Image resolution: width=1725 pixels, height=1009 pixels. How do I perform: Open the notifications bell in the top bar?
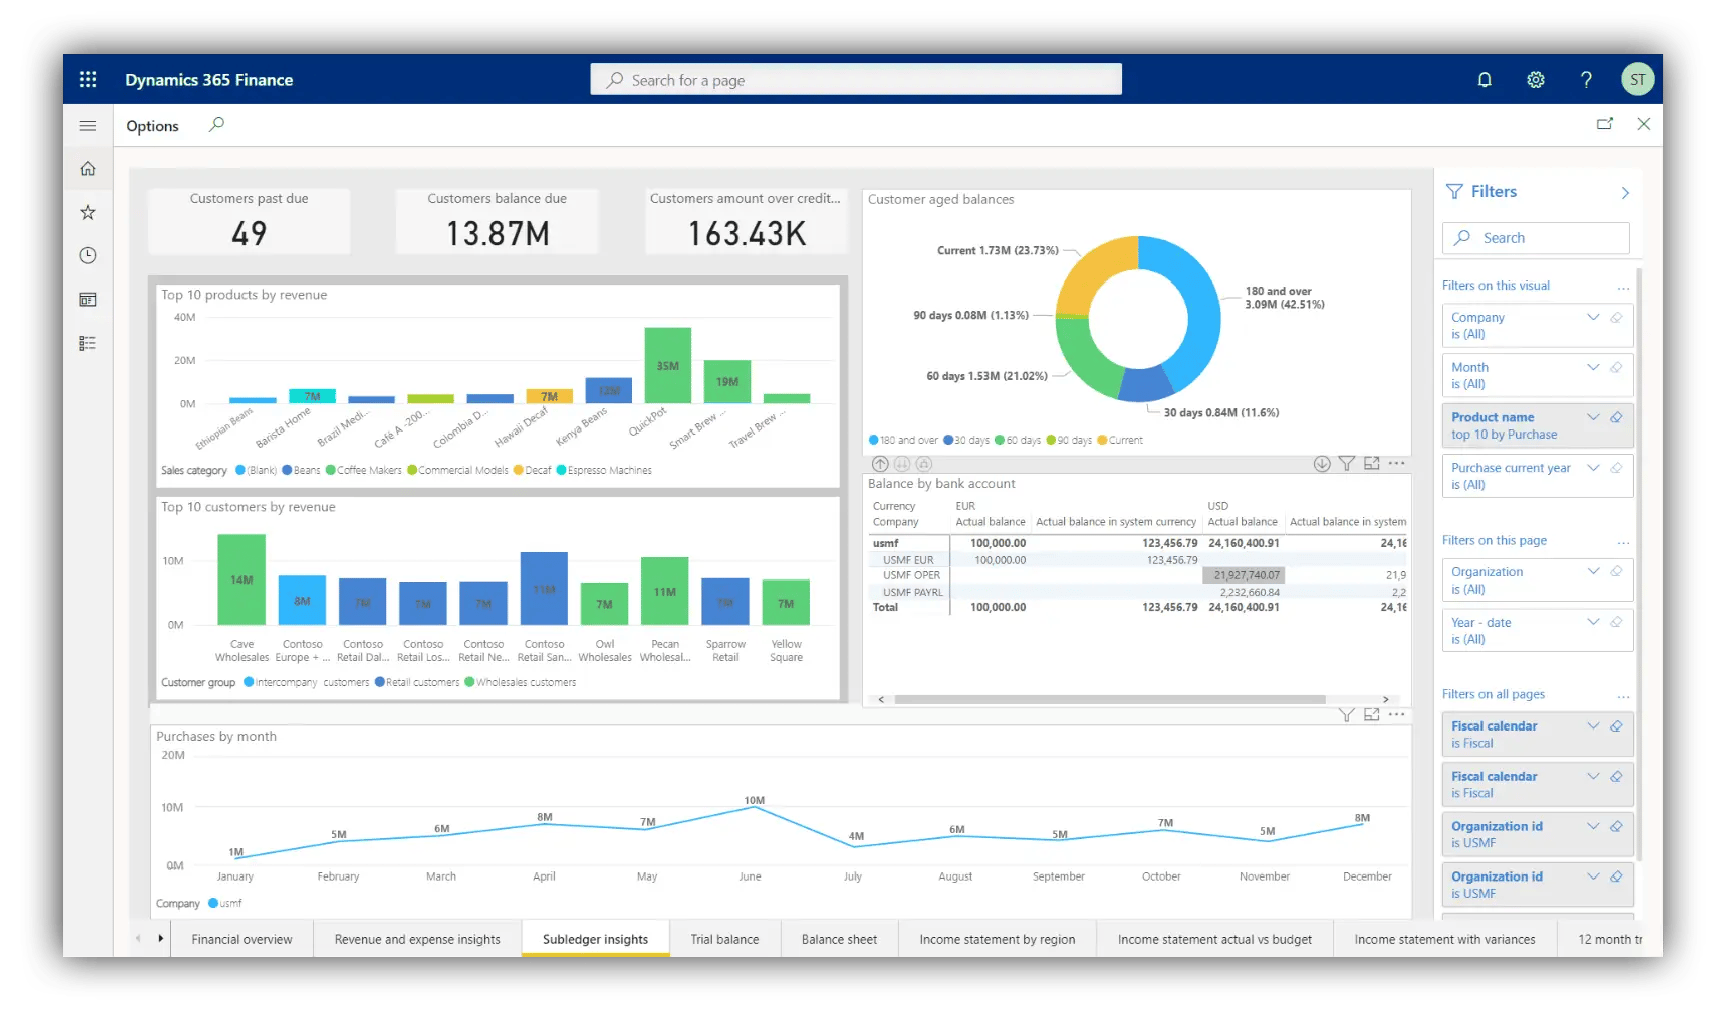point(1484,79)
